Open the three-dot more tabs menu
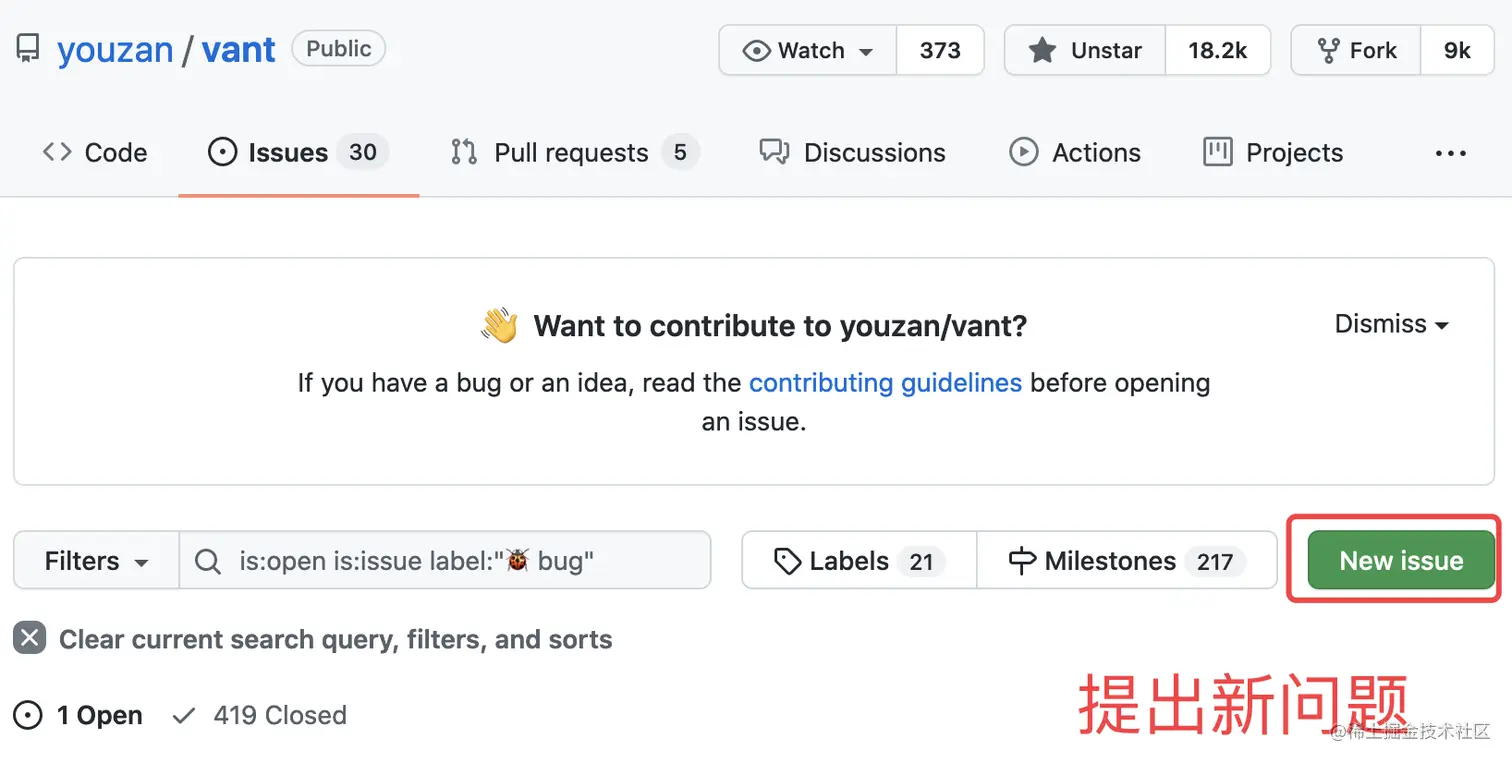Screen dimensions: 1512x763 [1450, 153]
